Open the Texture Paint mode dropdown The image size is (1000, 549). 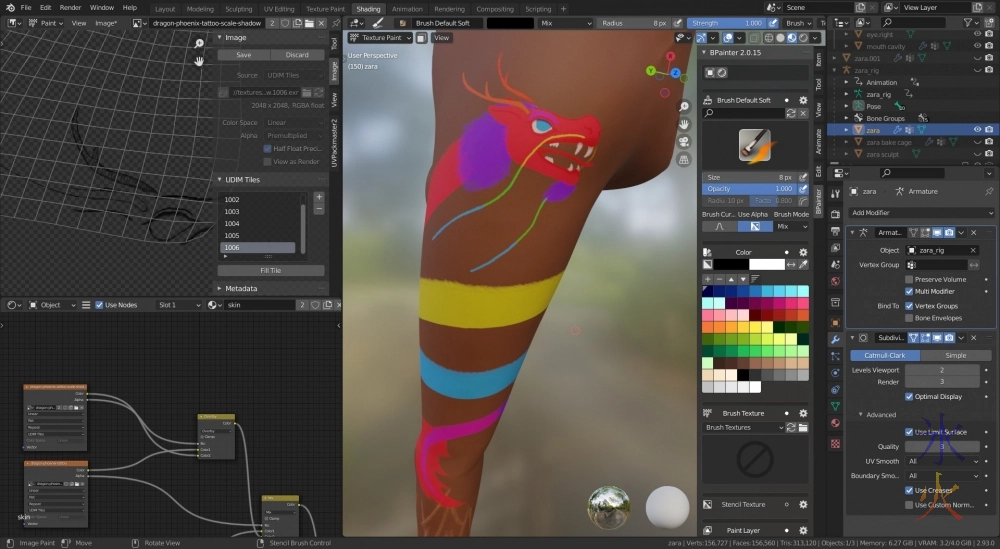pos(380,38)
